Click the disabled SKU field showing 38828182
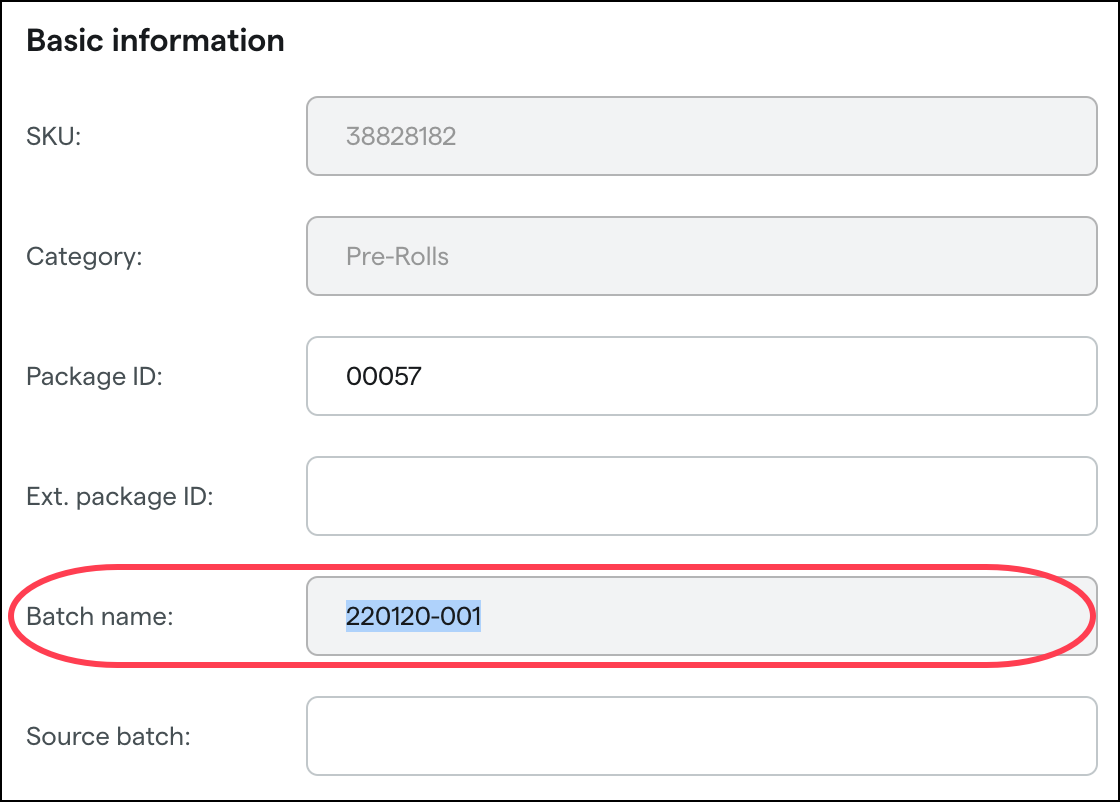Viewport: 1120px width, 802px height. tap(700, 136)
